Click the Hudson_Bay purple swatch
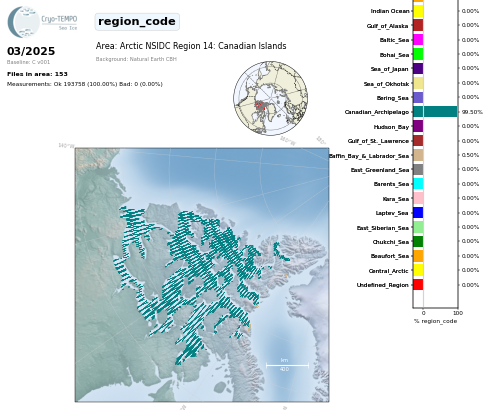 [x=418, y=126]
